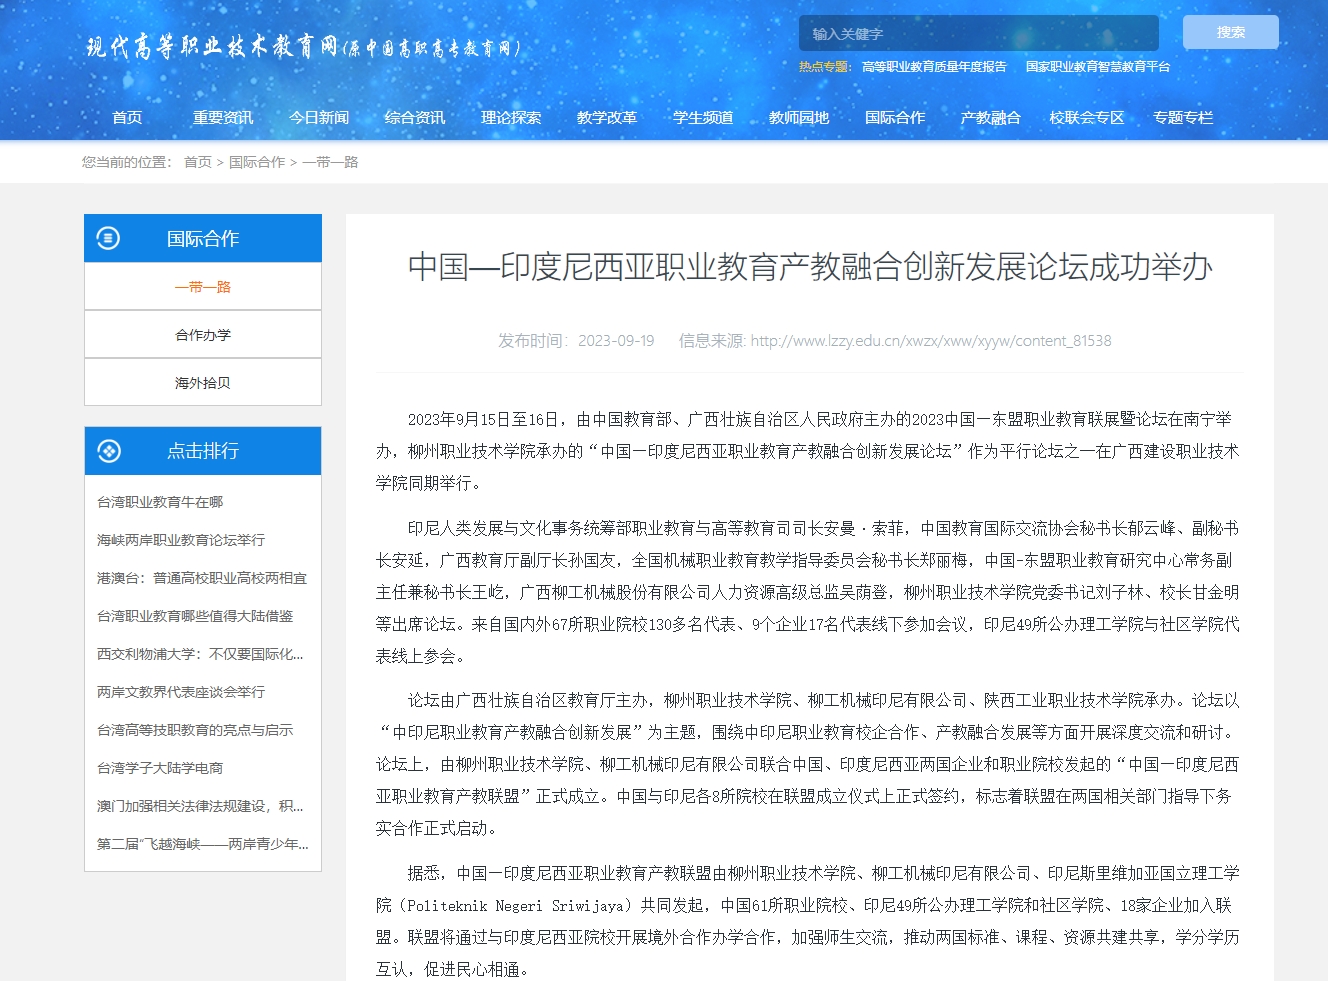
Task: Read ranked article 海峡两岸职业教育论坛举行
Action: 181,540
